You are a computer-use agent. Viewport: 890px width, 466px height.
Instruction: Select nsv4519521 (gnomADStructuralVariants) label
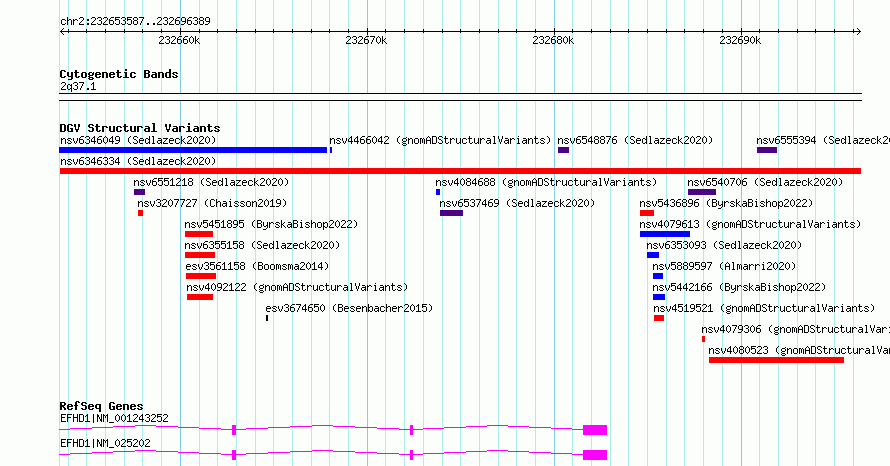click(x=764, y=308)
